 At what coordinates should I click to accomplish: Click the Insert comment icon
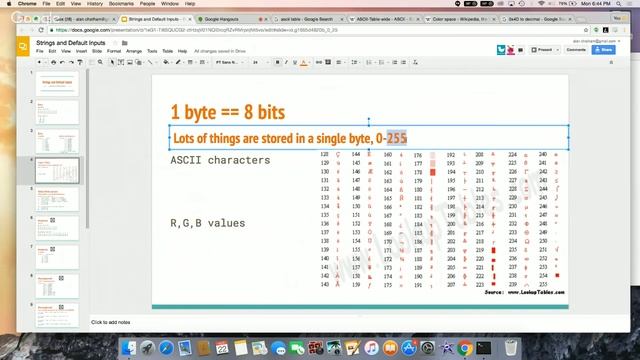tap(328, 62)
